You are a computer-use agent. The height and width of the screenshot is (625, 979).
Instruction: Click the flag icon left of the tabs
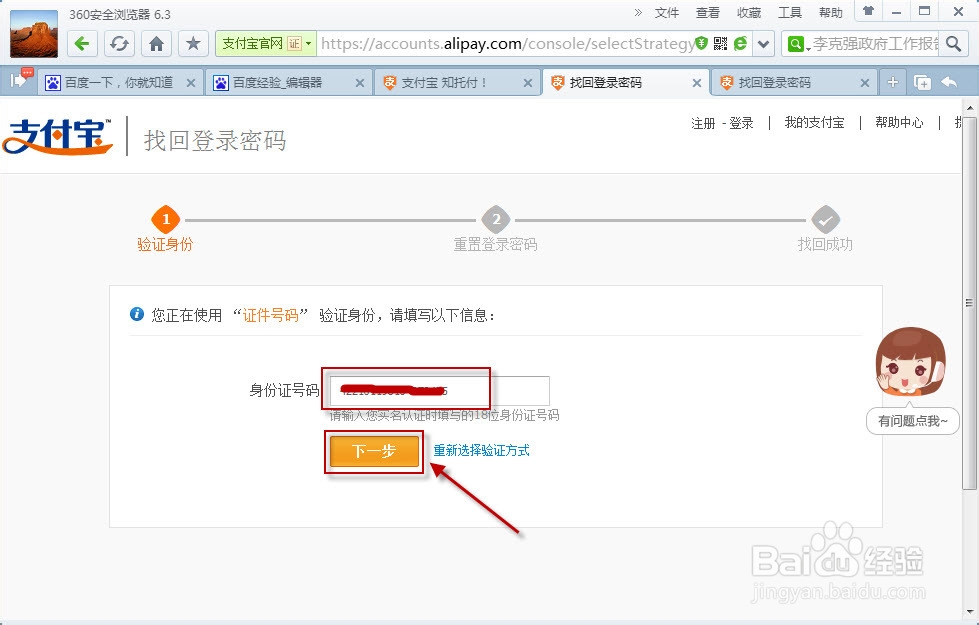point(16,80)
